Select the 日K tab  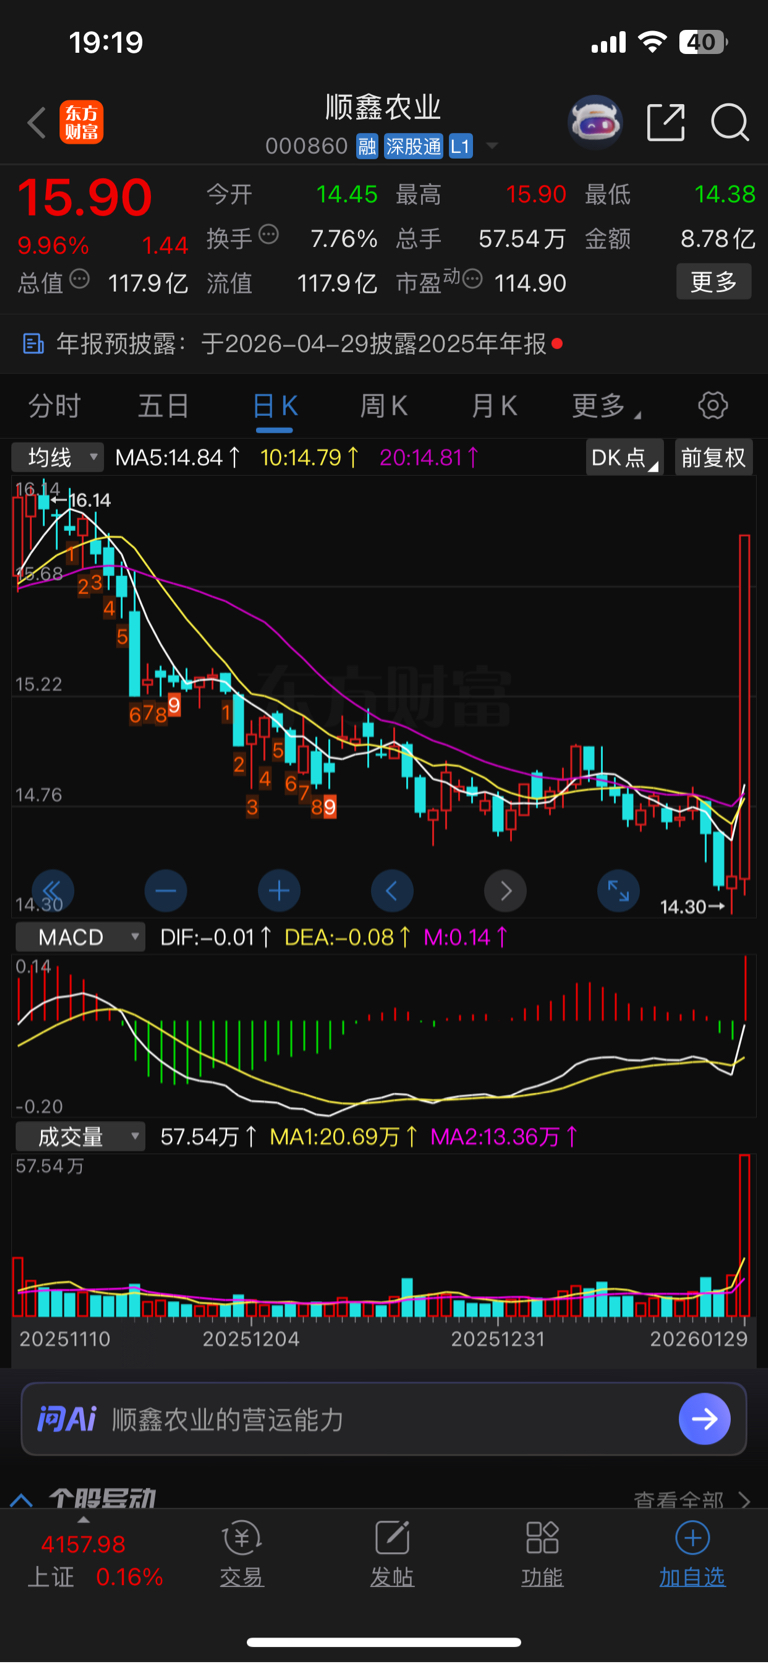click(275, 406)
